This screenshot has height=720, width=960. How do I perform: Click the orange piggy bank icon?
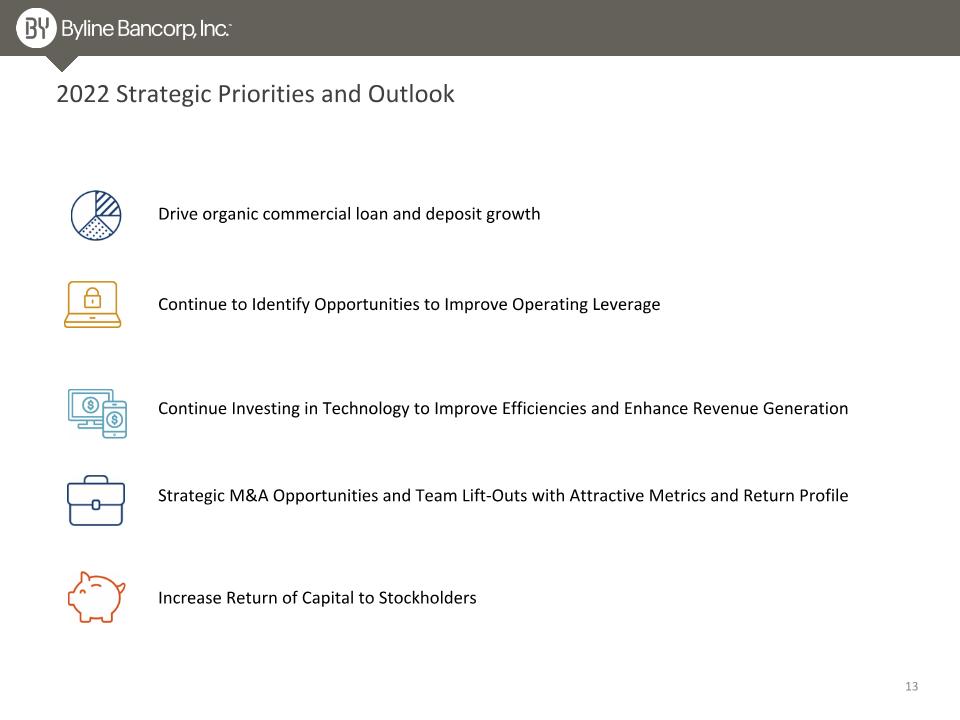tap(96, 597)
